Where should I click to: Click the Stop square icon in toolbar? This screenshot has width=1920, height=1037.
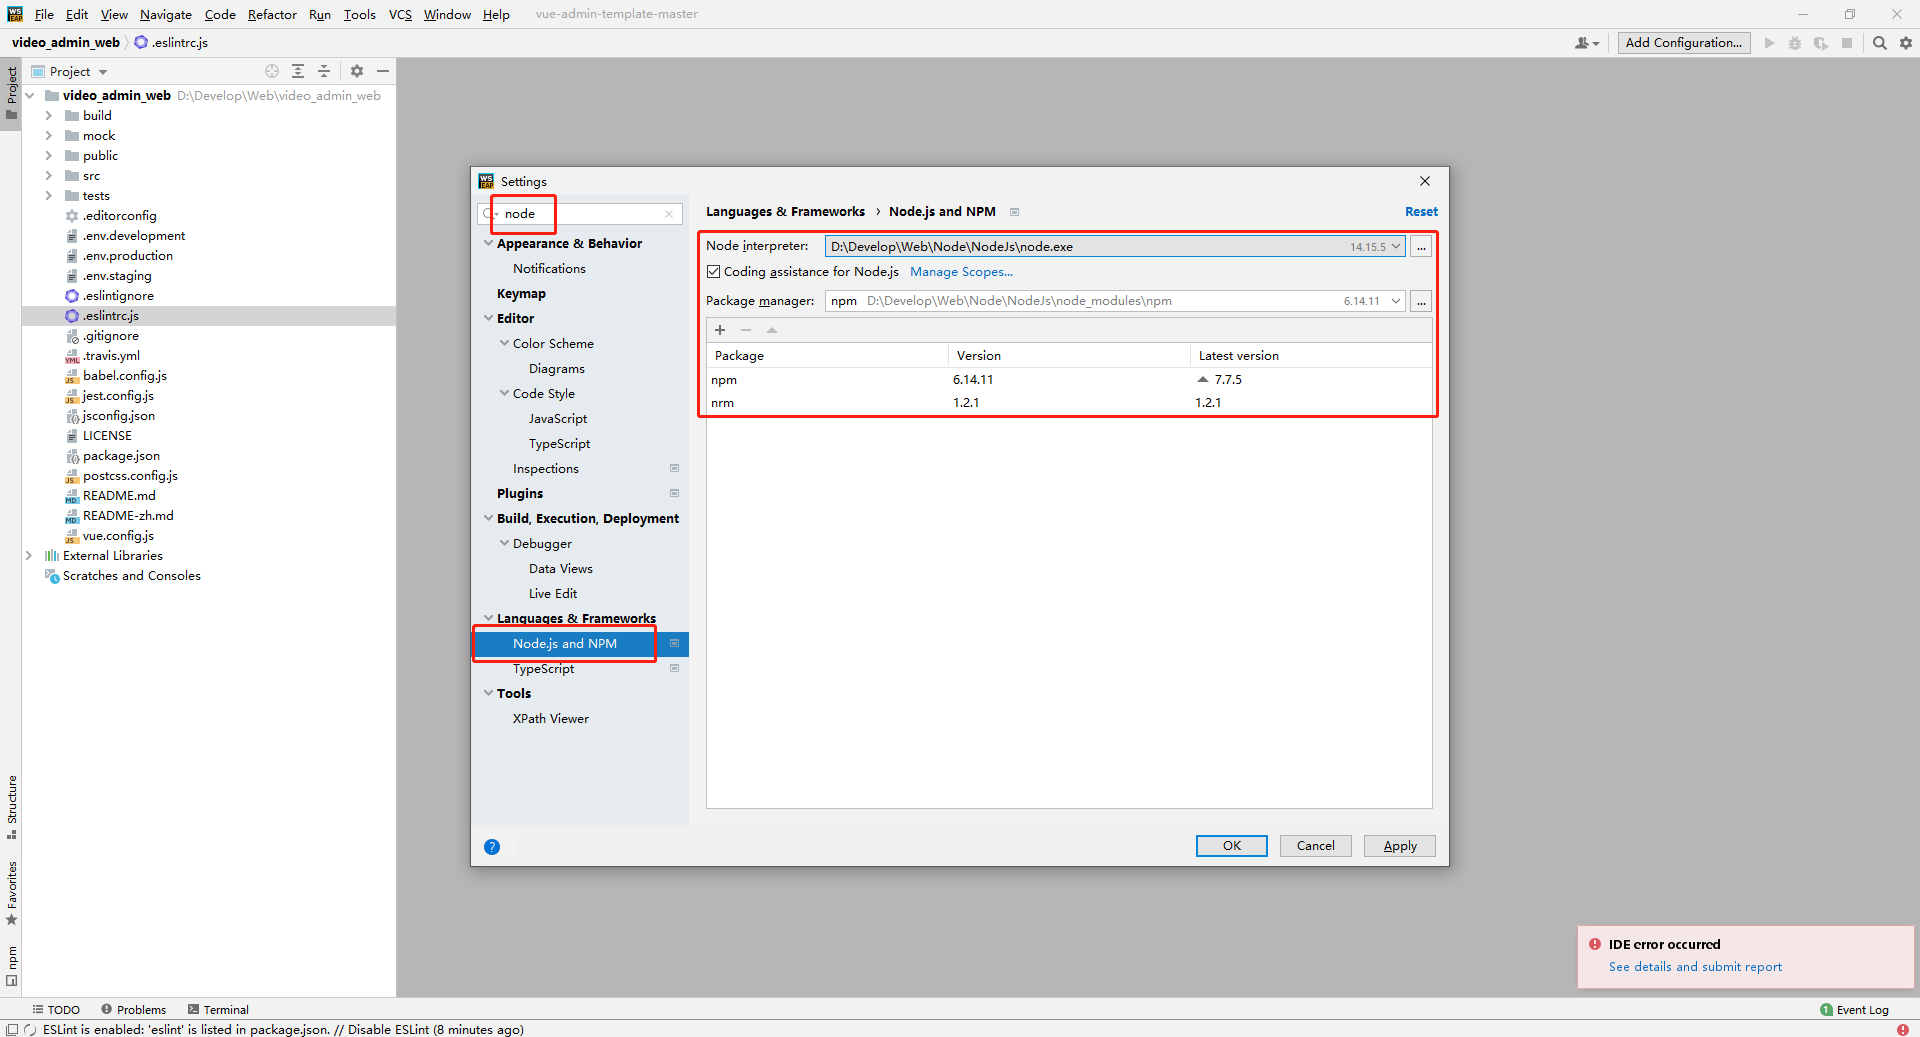[1847, 43]
